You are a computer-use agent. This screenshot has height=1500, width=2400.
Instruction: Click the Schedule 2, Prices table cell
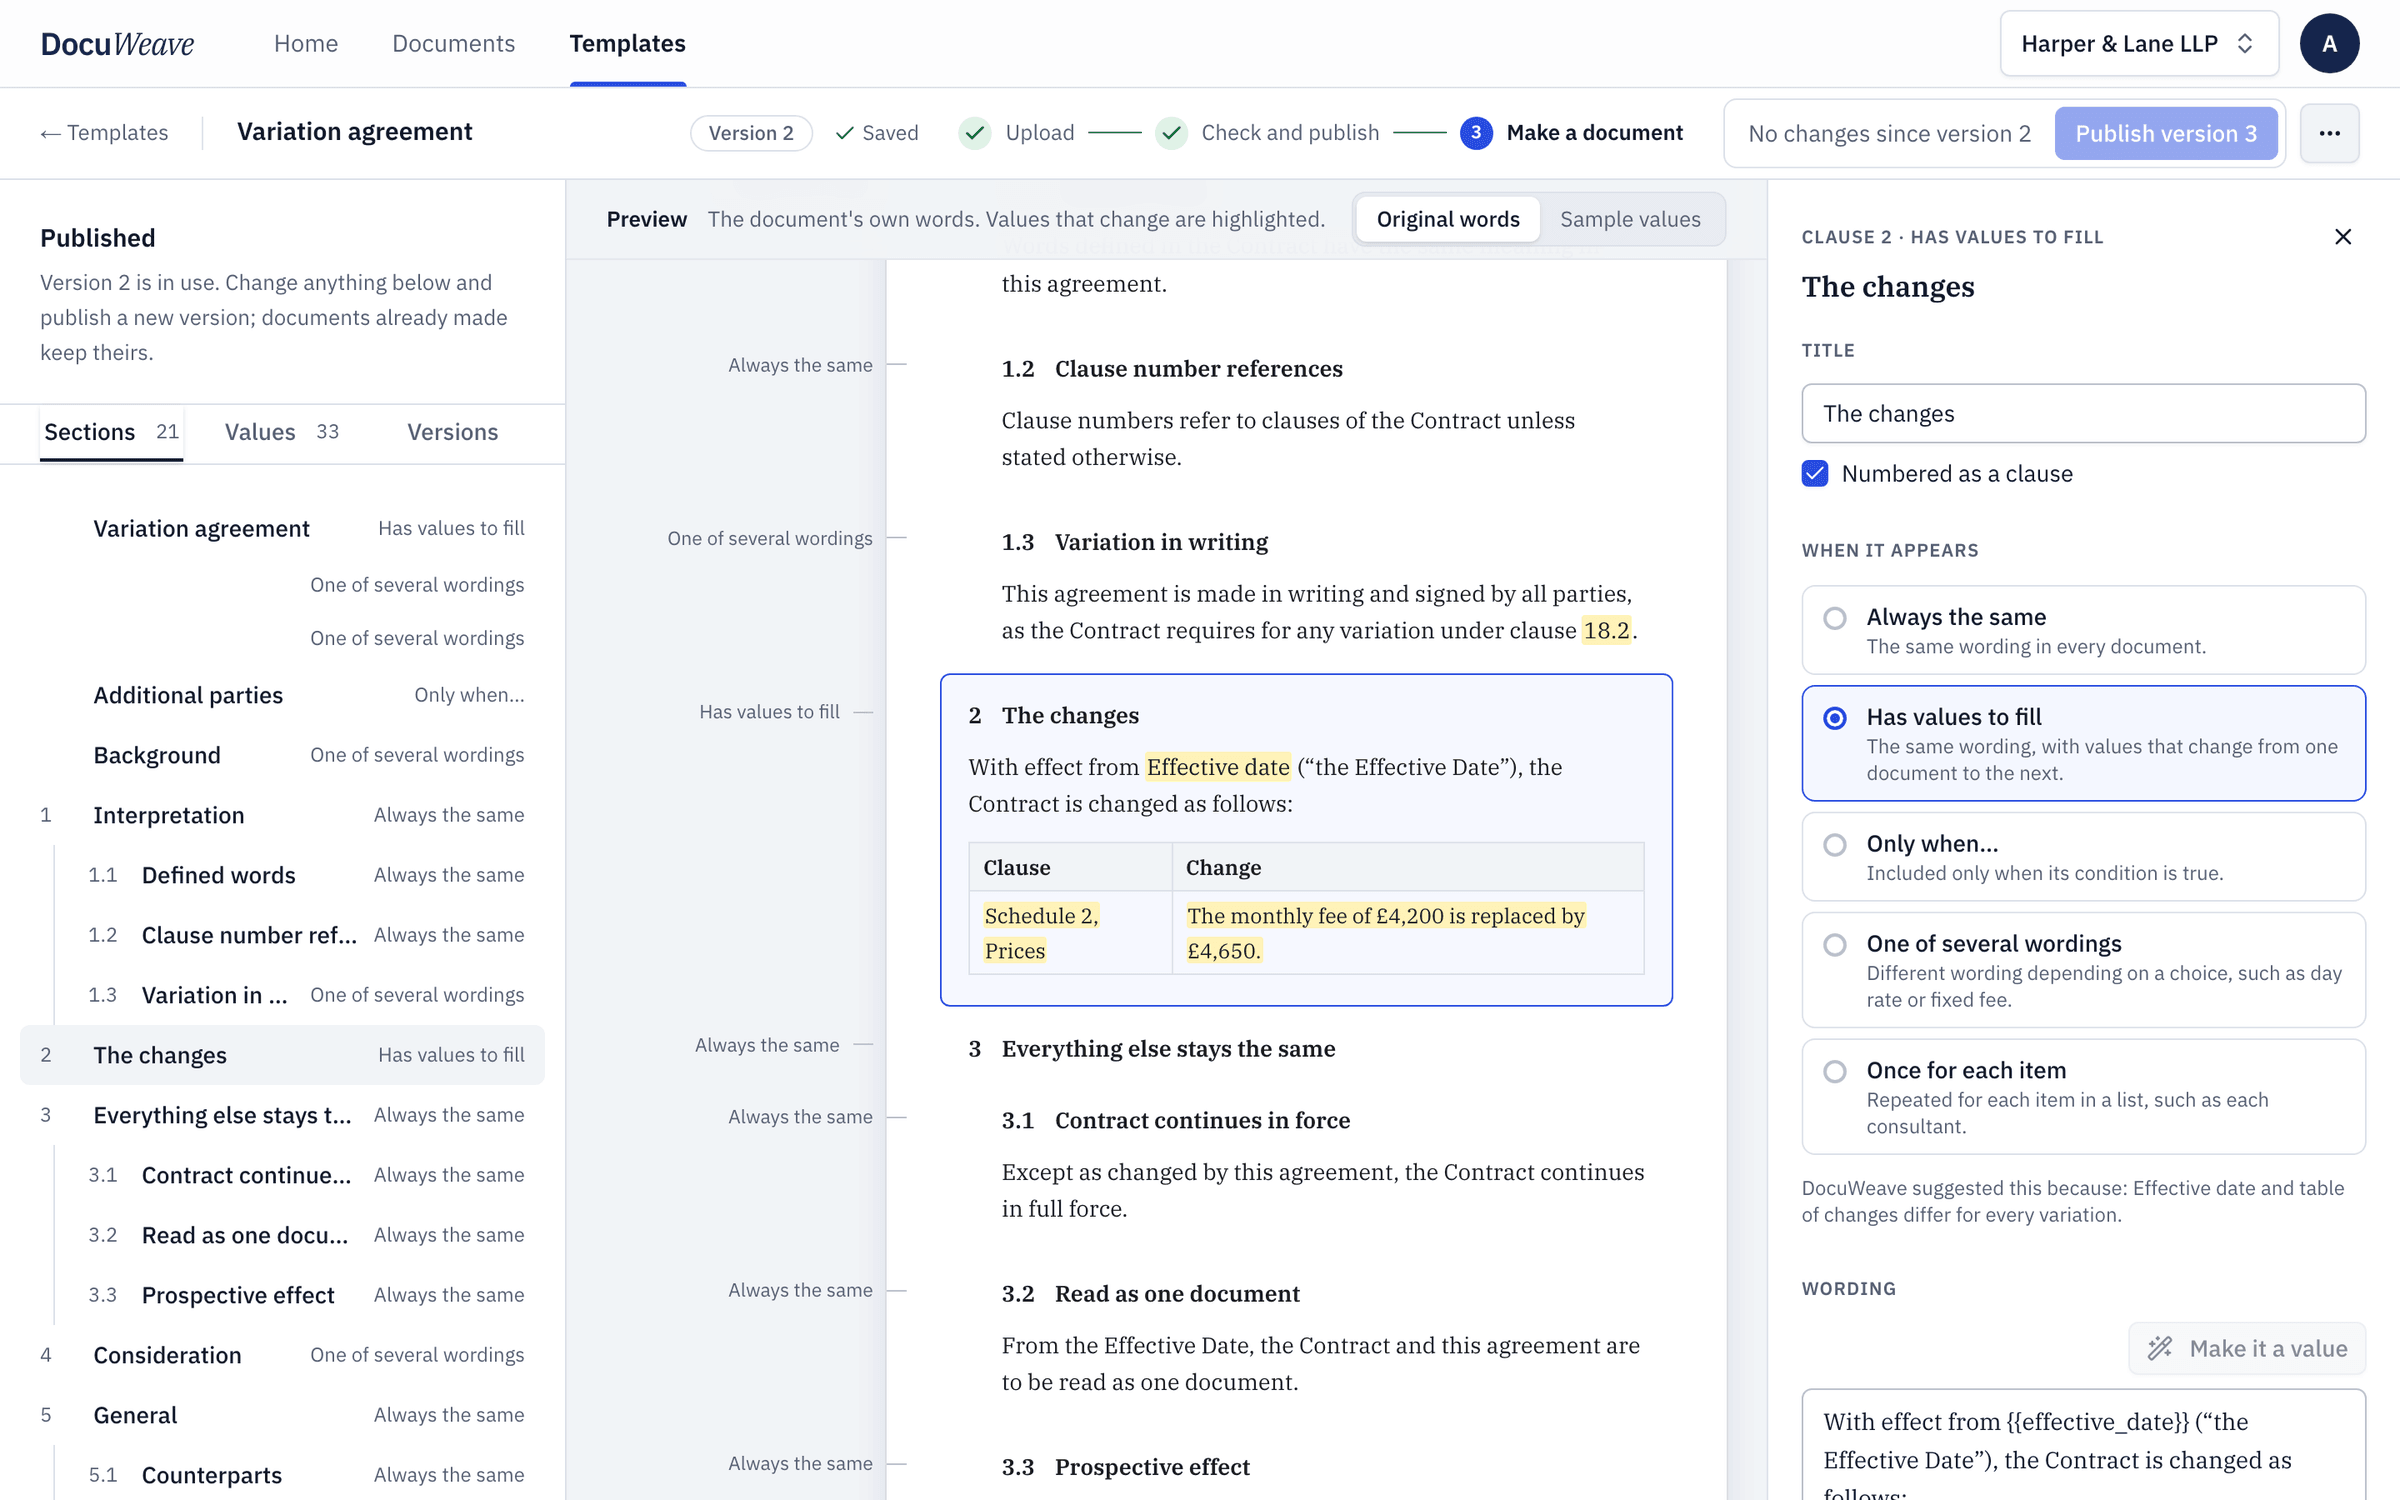[x=1070, y=933]
